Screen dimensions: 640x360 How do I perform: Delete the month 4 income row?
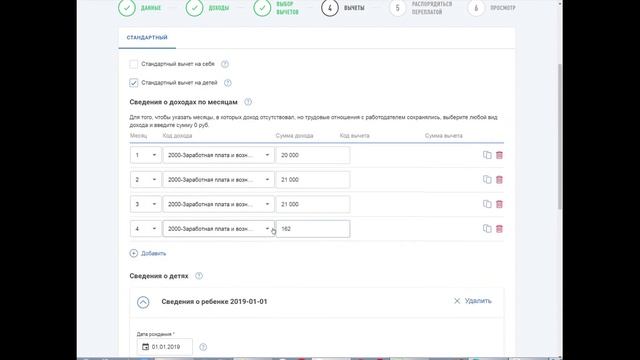(499, 229)
